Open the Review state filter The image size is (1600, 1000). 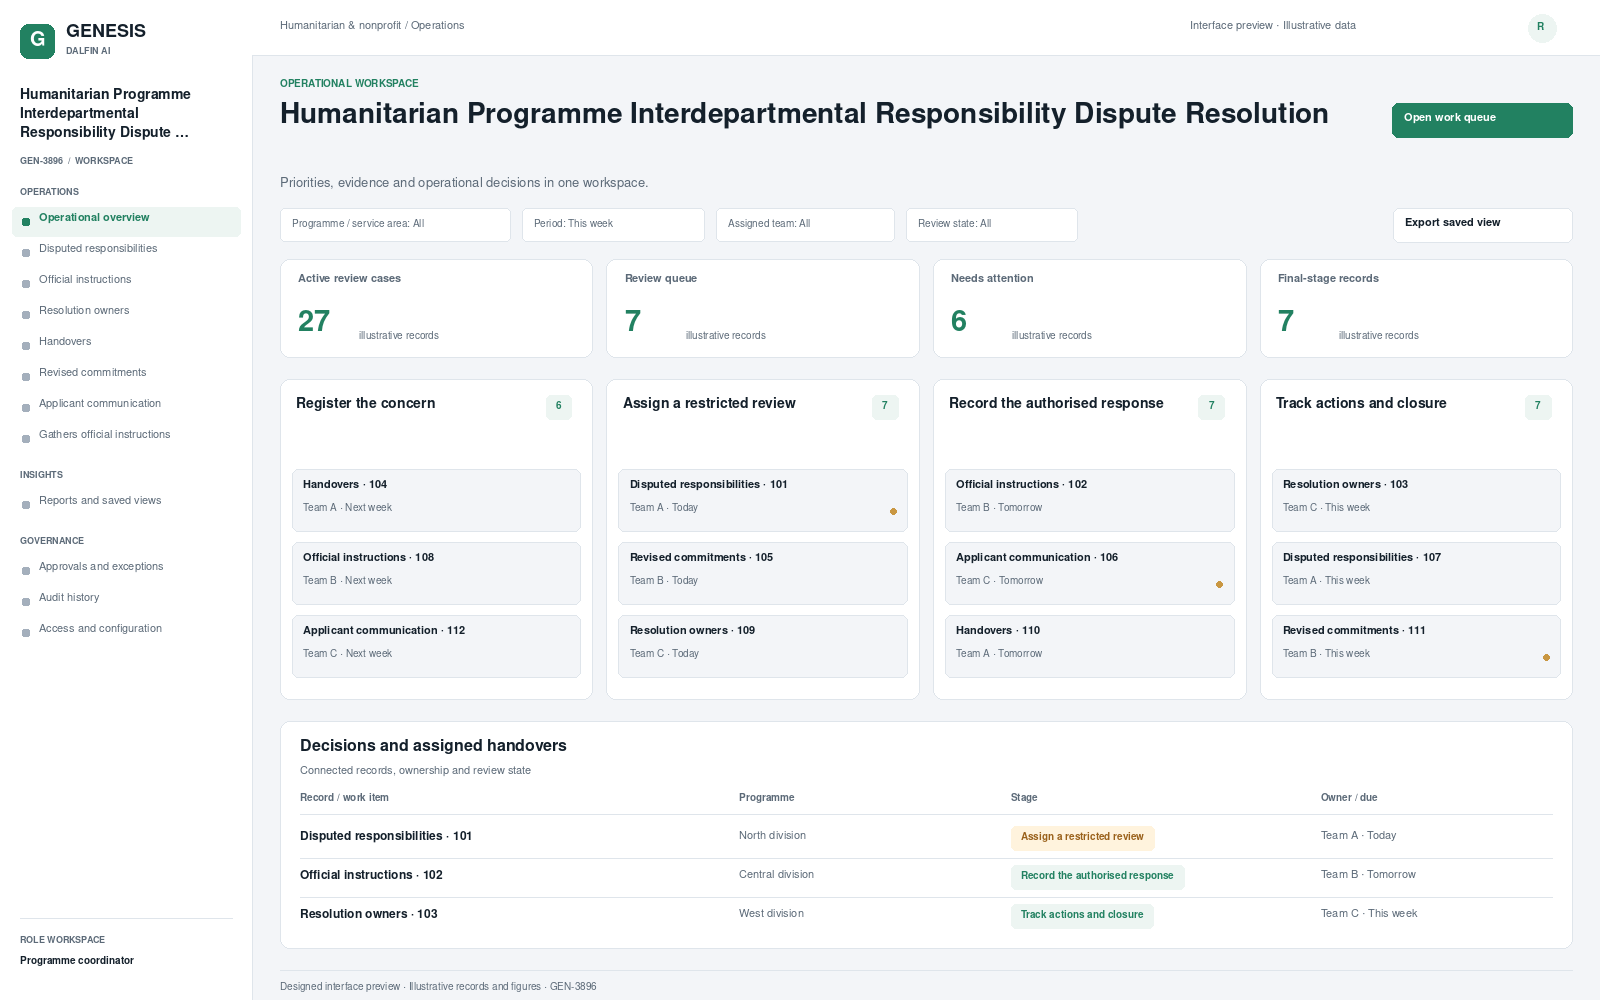click(991, 225)
